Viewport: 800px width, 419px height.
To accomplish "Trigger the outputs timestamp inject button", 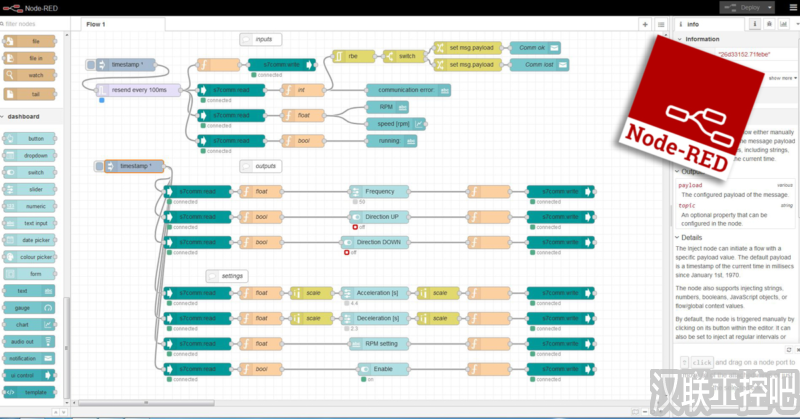I will point(99,166).
